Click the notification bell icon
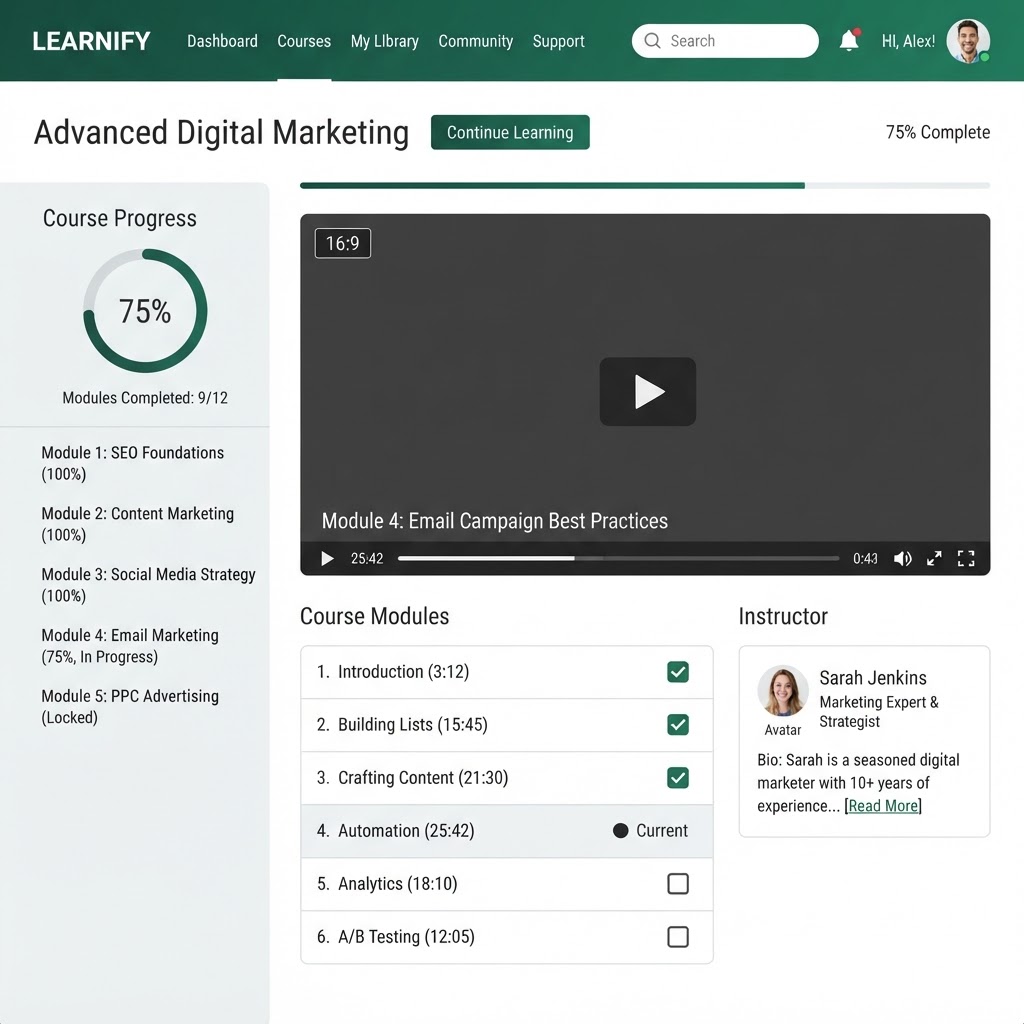The image size is (1024, 1024). [849, 40]
